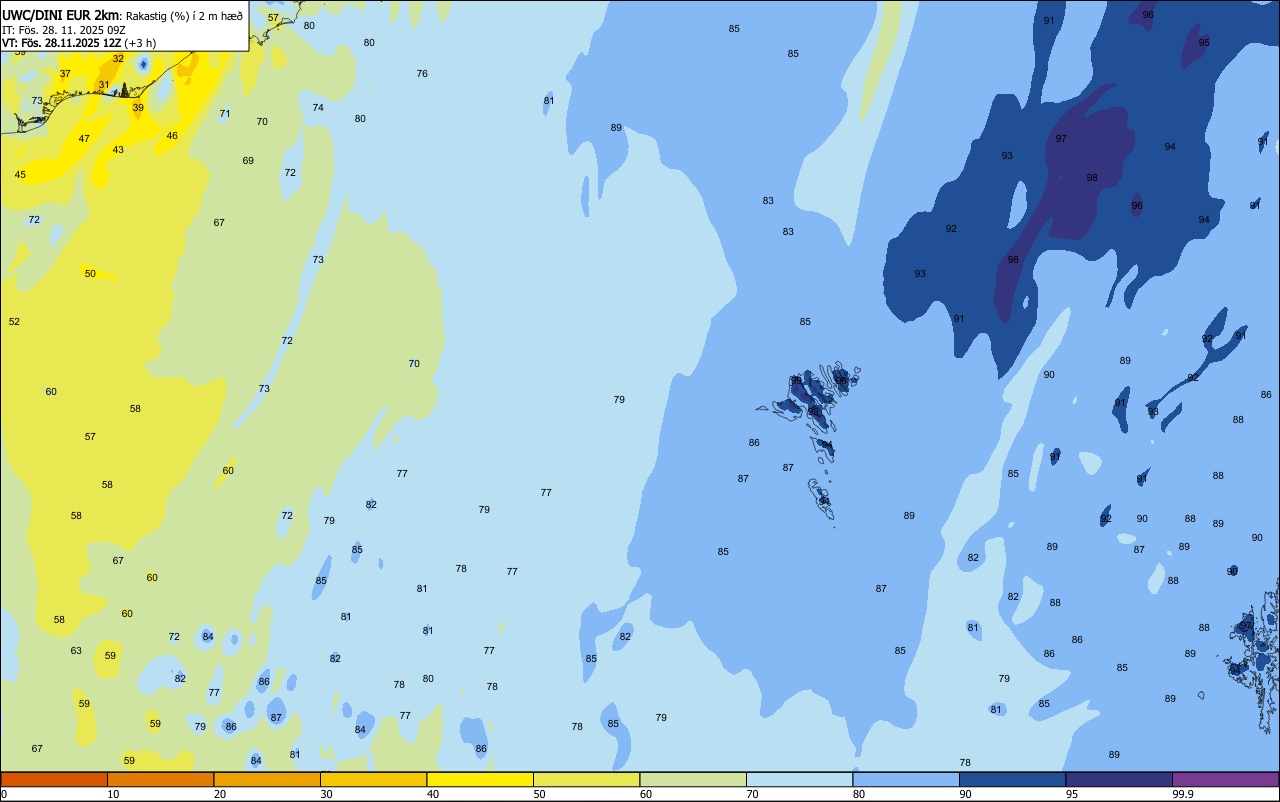This screenshot has height=802, width=1280.
Task: Select the map value 43
Action: click(118, 150)
